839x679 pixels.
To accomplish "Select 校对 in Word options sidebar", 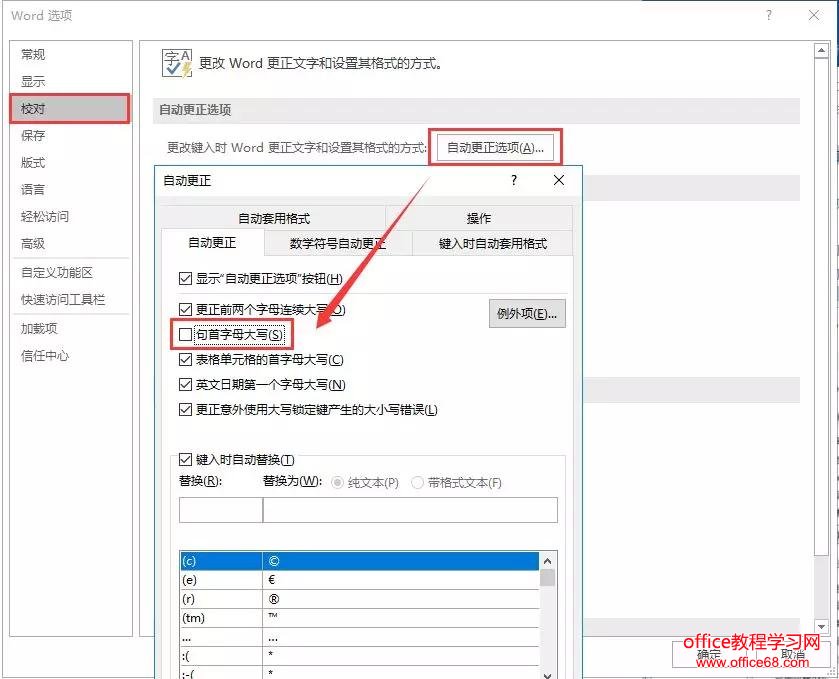I will click(70, 109).
